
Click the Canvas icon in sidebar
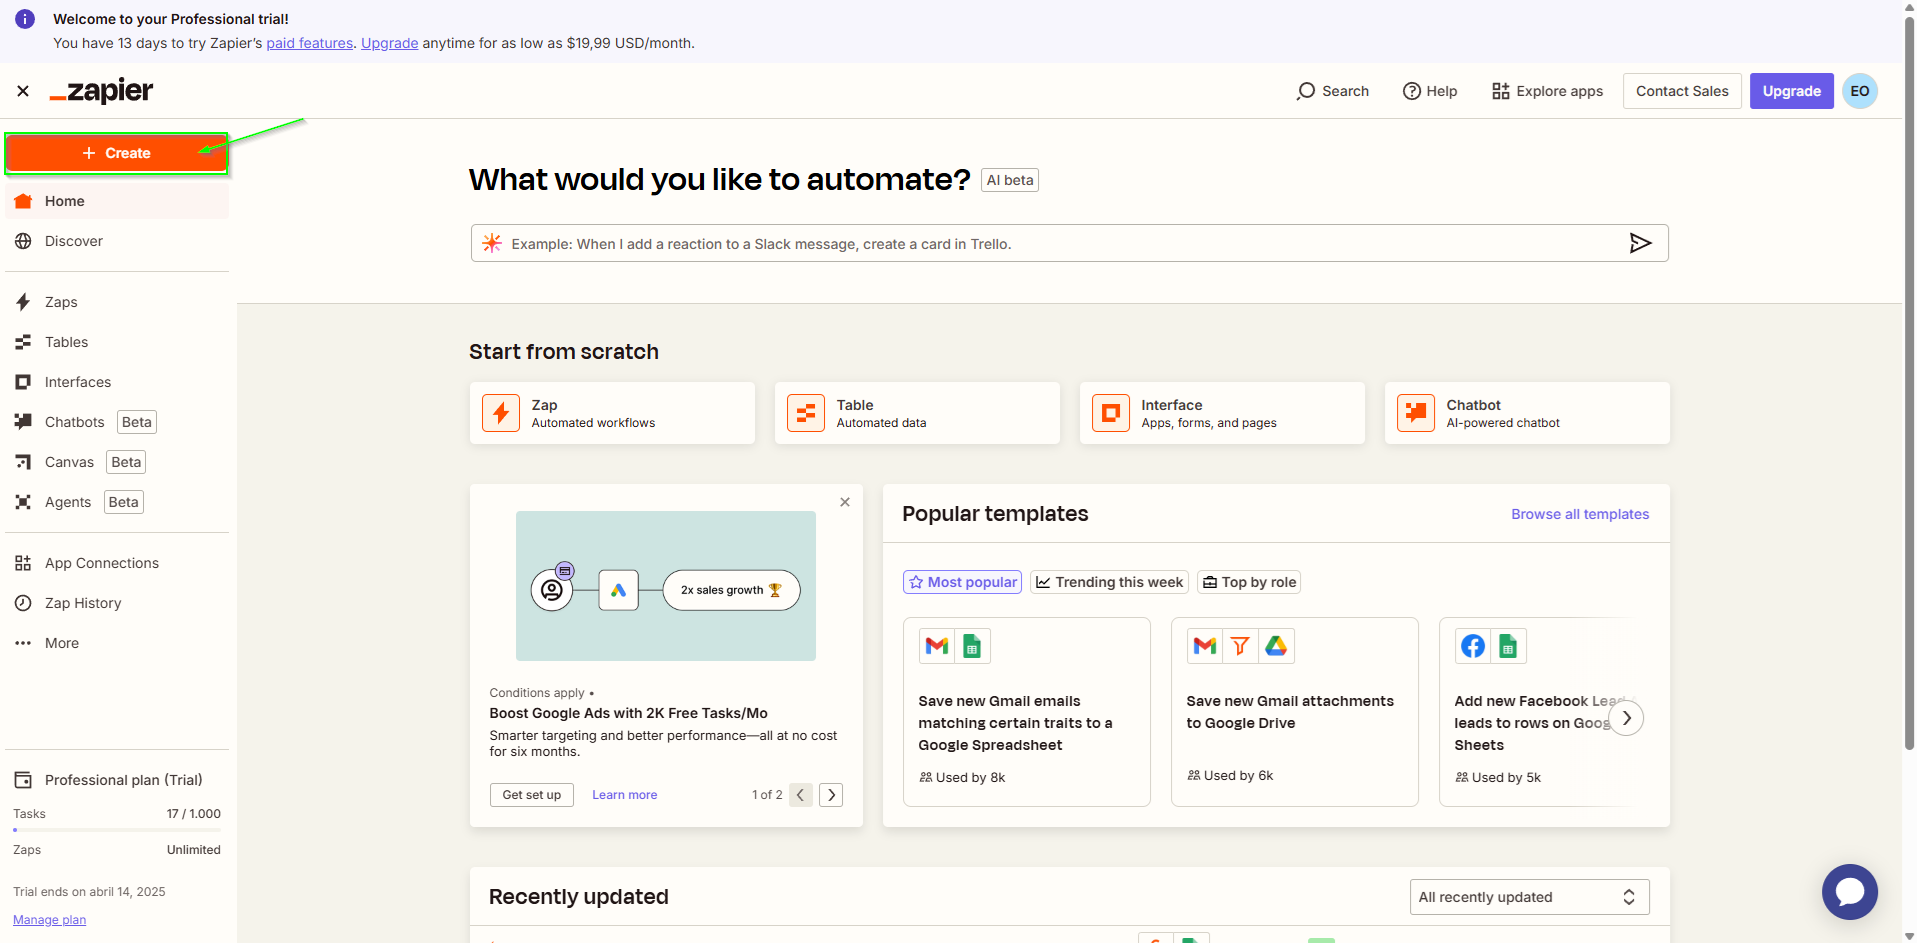[x=23, y=462]
